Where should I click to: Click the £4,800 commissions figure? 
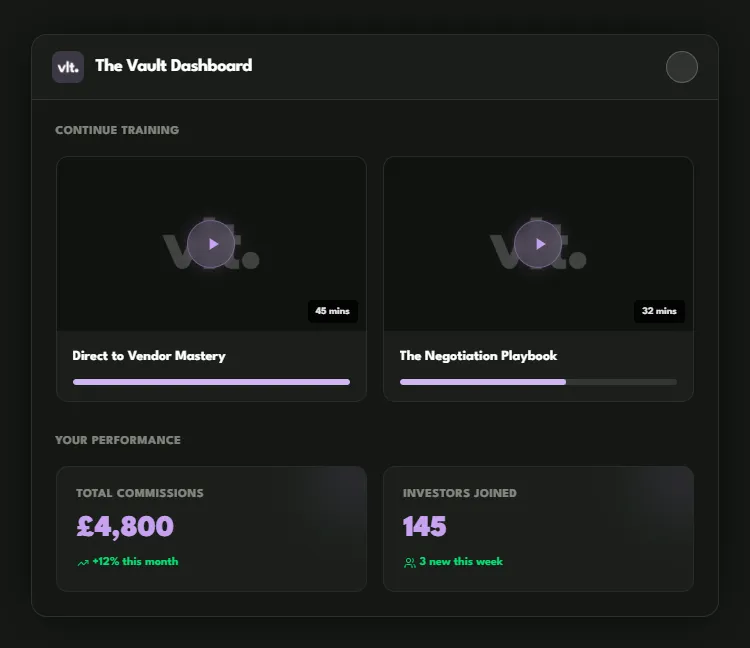click(125, 527)
